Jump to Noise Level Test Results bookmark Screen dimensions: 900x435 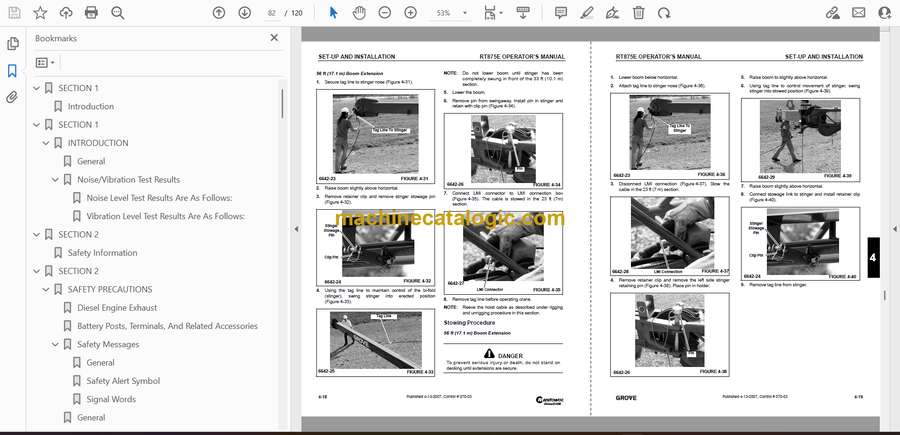(x=159, y=198)
